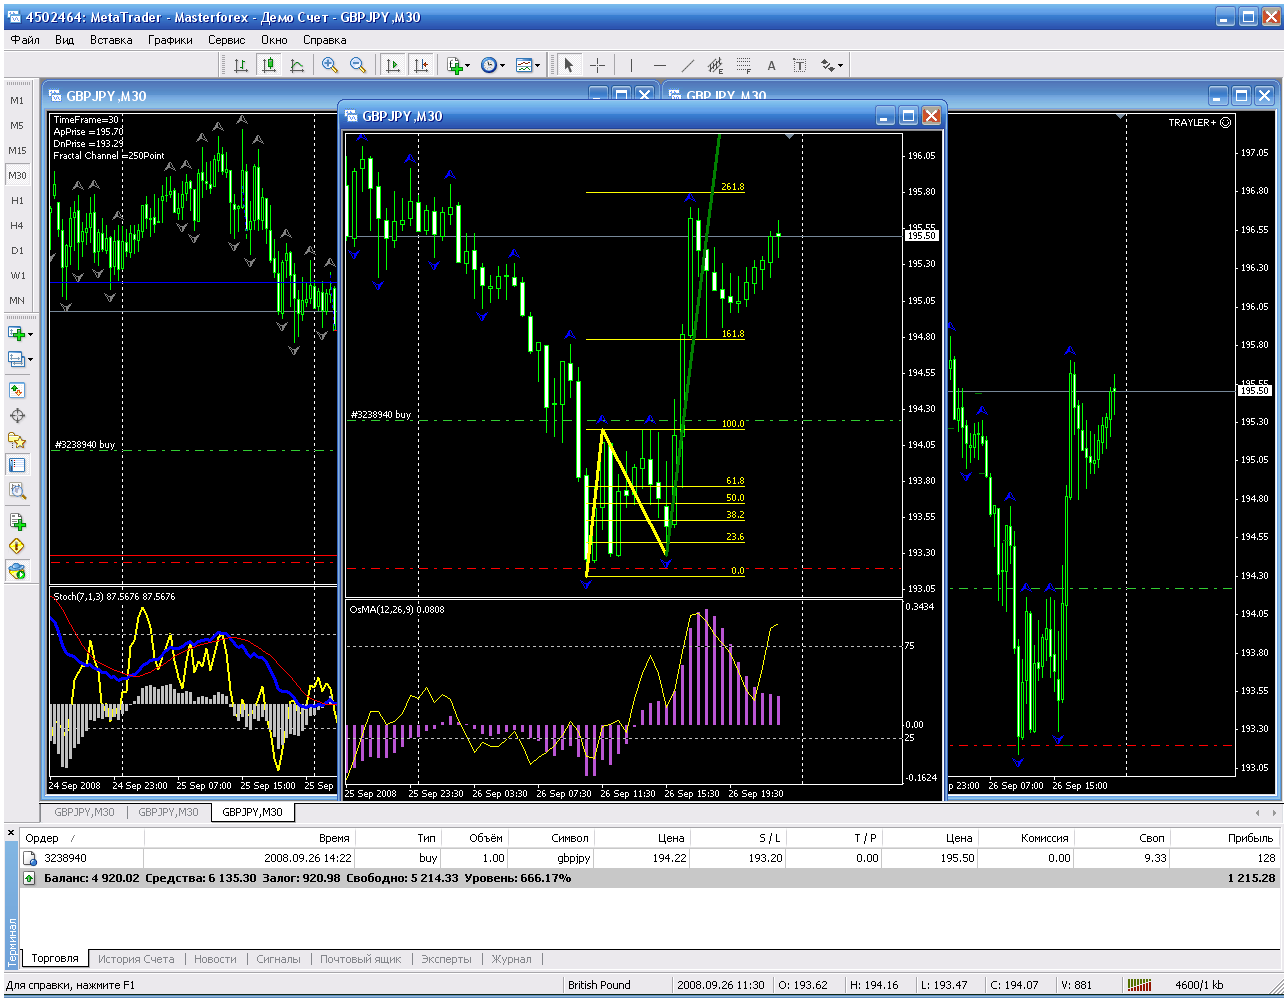
Task: Open New Chart from side toolbar
Action: pos(16,334)
